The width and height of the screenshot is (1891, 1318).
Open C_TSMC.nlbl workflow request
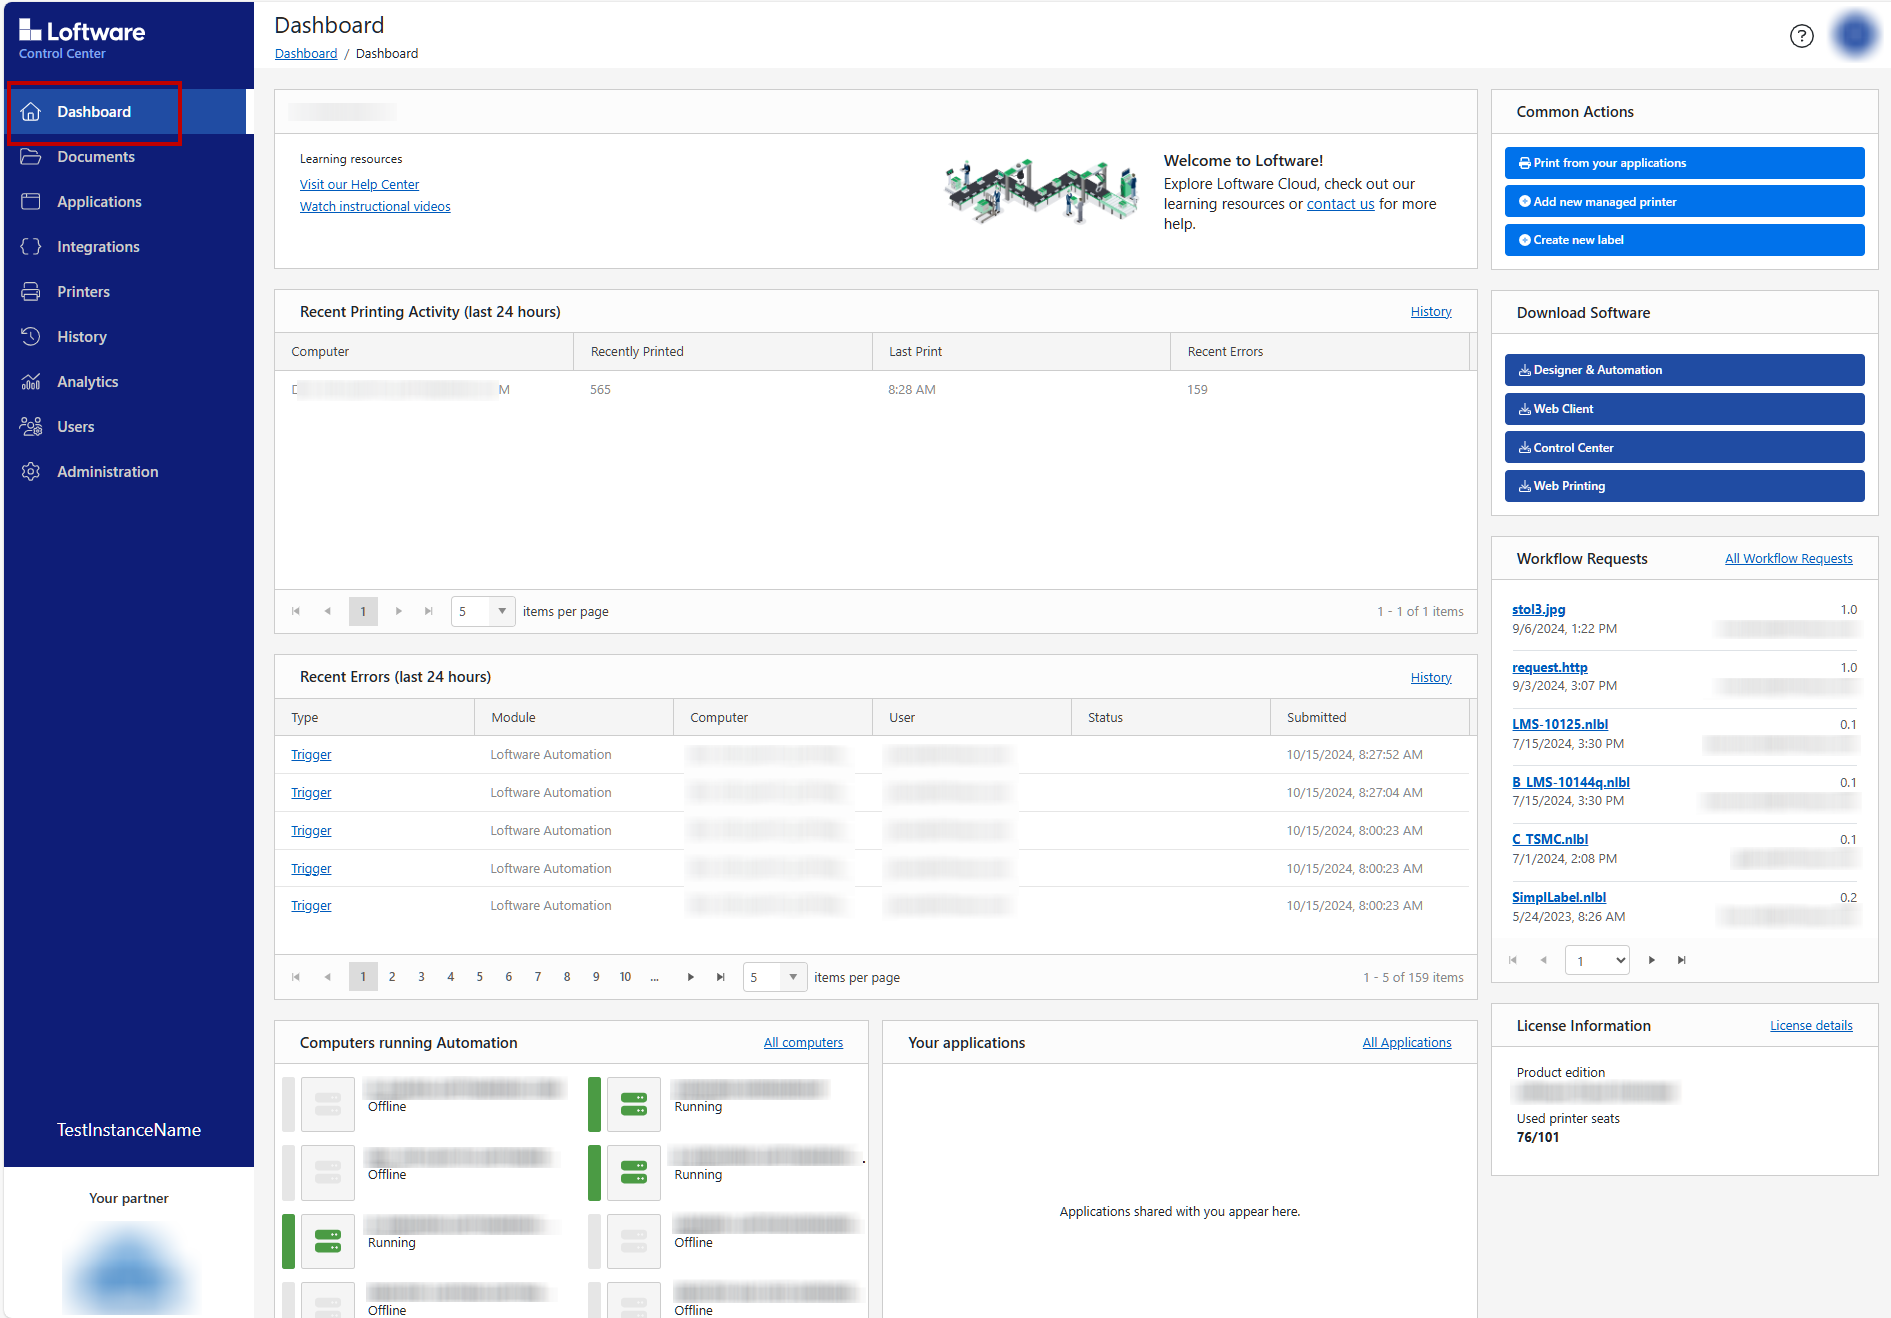click(1549, 839)
